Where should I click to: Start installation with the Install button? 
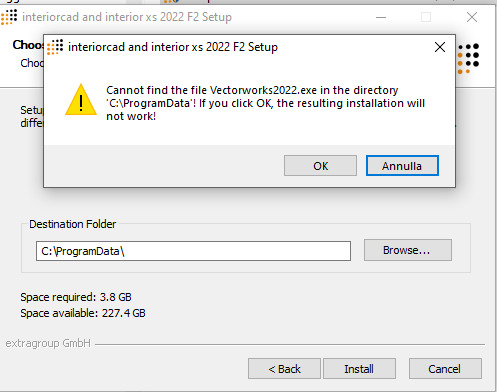(359, 369)
